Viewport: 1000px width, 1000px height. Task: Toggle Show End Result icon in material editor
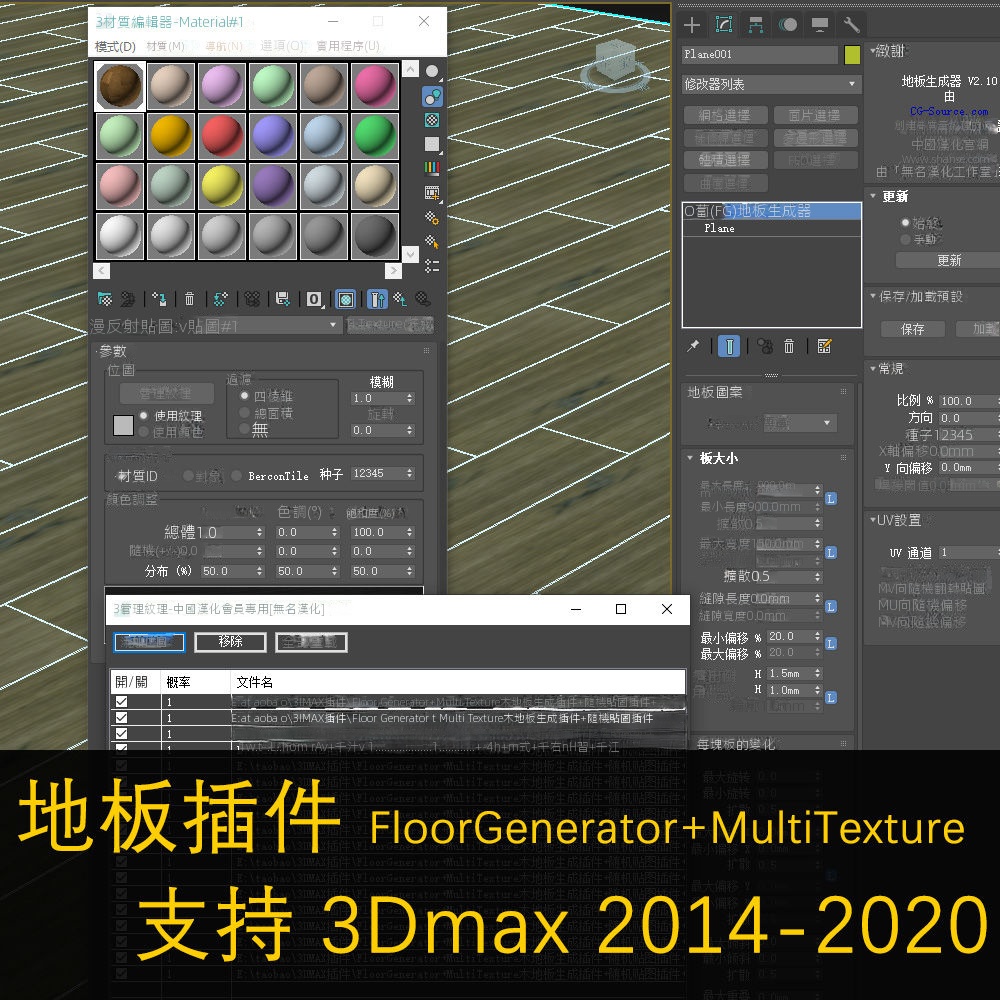coord(377,299)
